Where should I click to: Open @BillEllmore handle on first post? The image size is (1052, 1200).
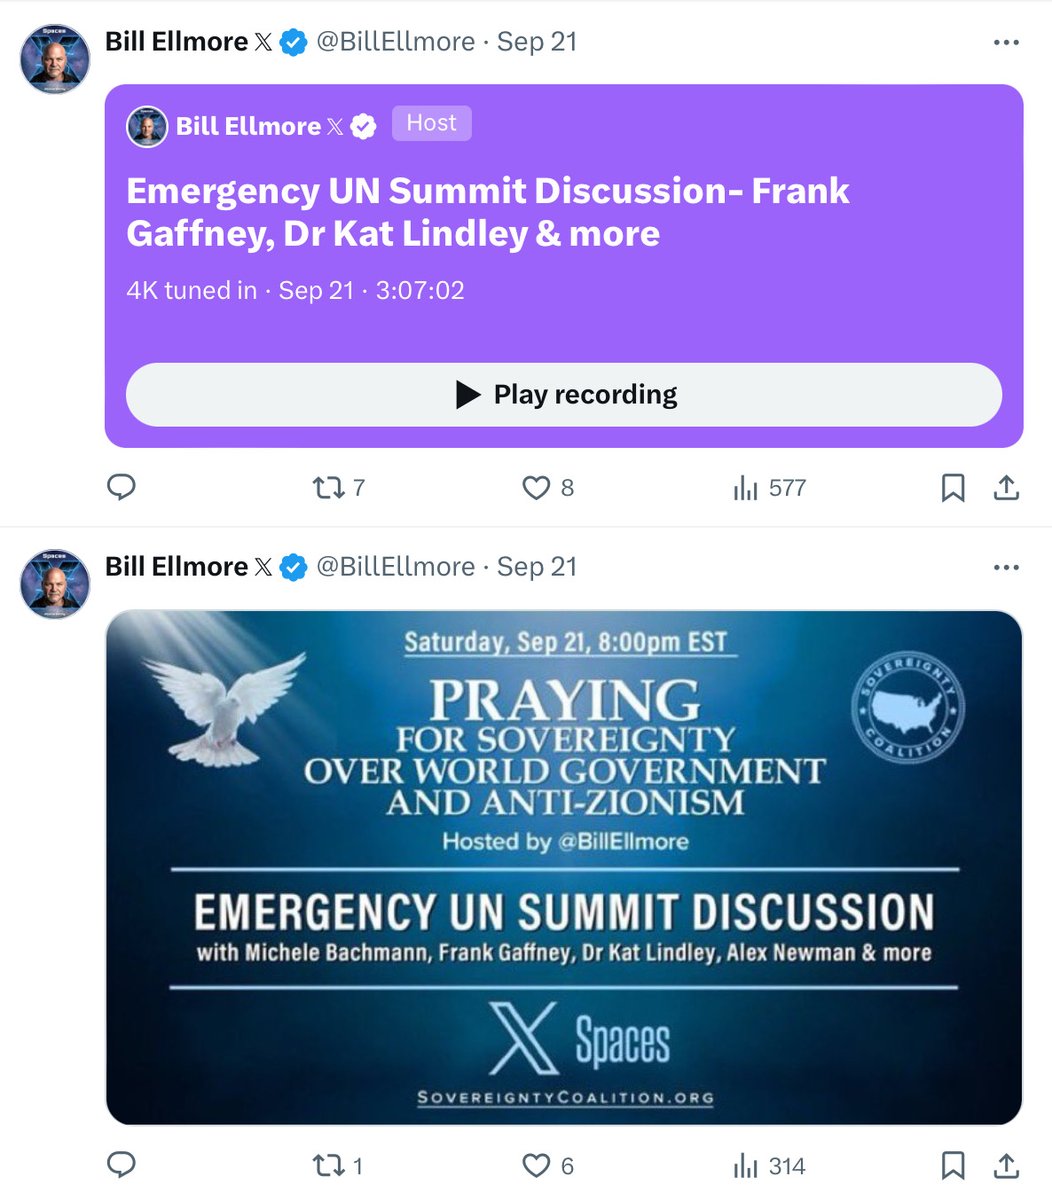point(395,42)
